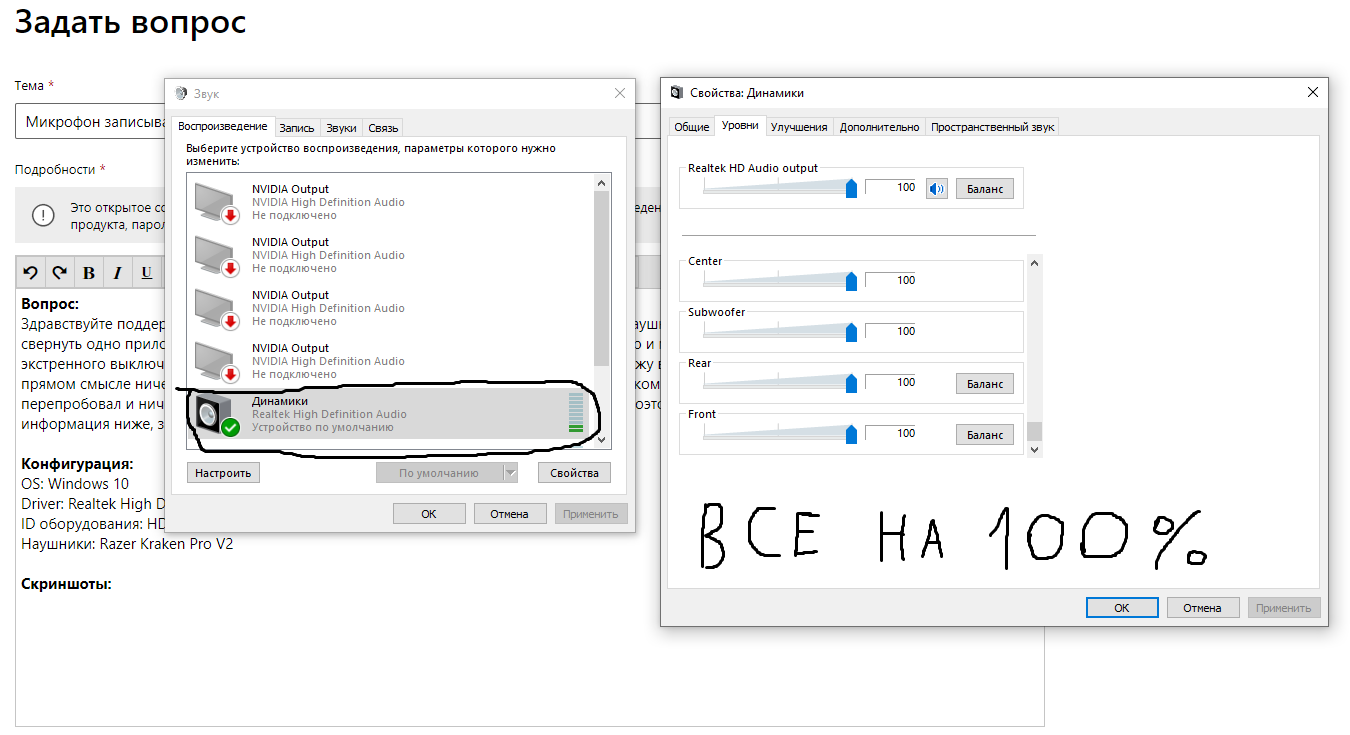Viewport: 1350px width, 735px height.
Task: Click the playback devices list scrollbar up arrow
Action: tap(602, 183)
